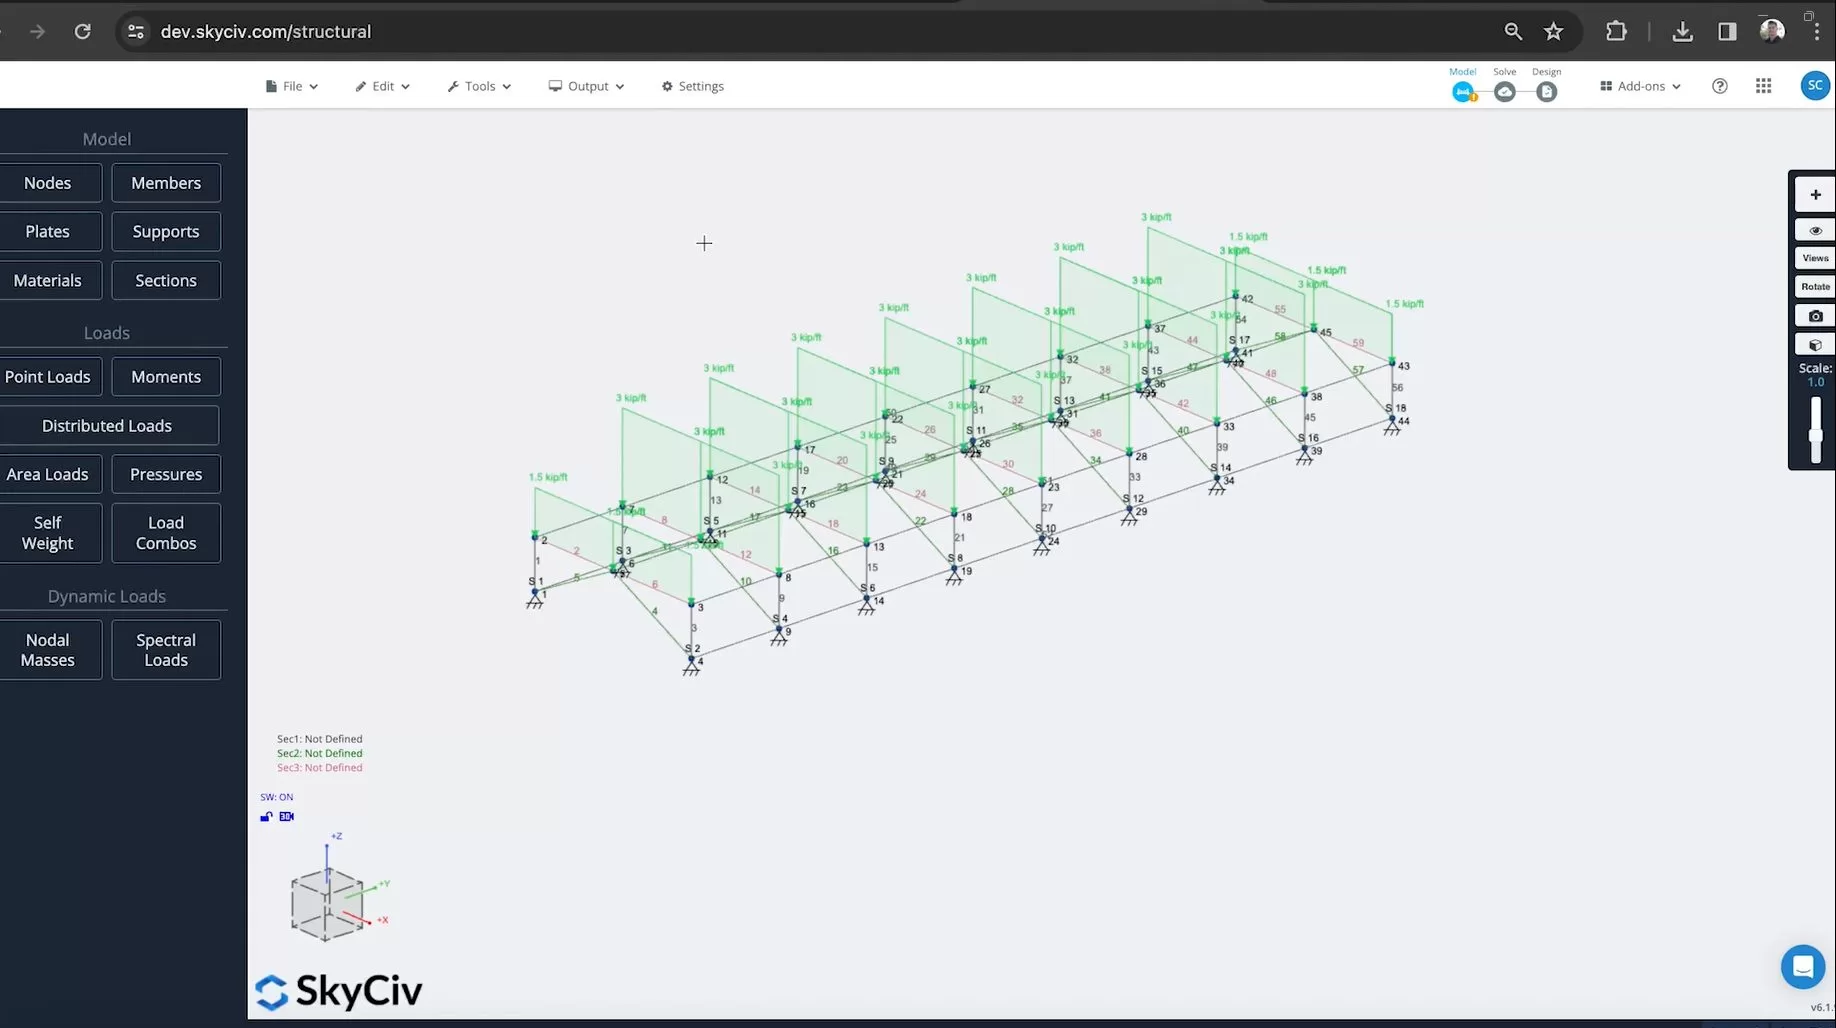Expand the Add-ons dropdown
The height and width of the screenshot is (1028, 1836).
pos(1638,86)
